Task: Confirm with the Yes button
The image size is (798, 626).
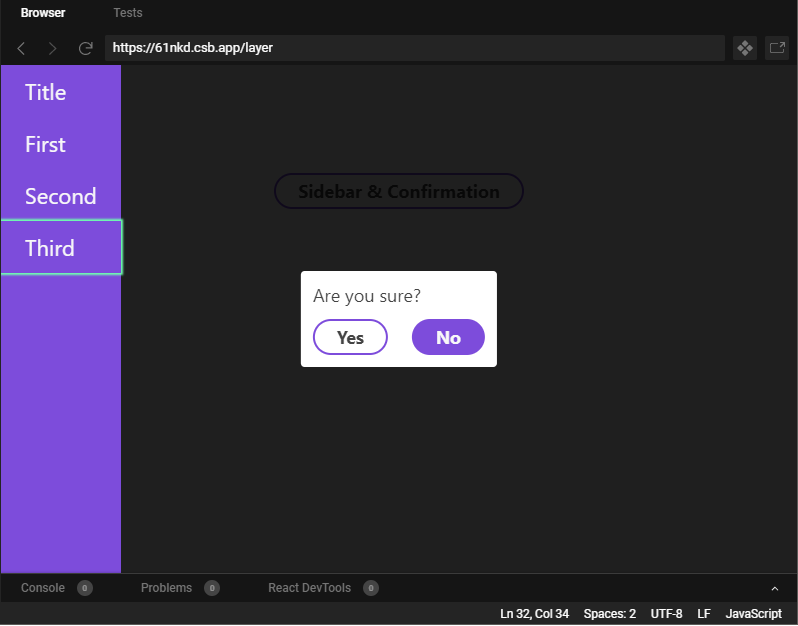Action: coord(350,337)
